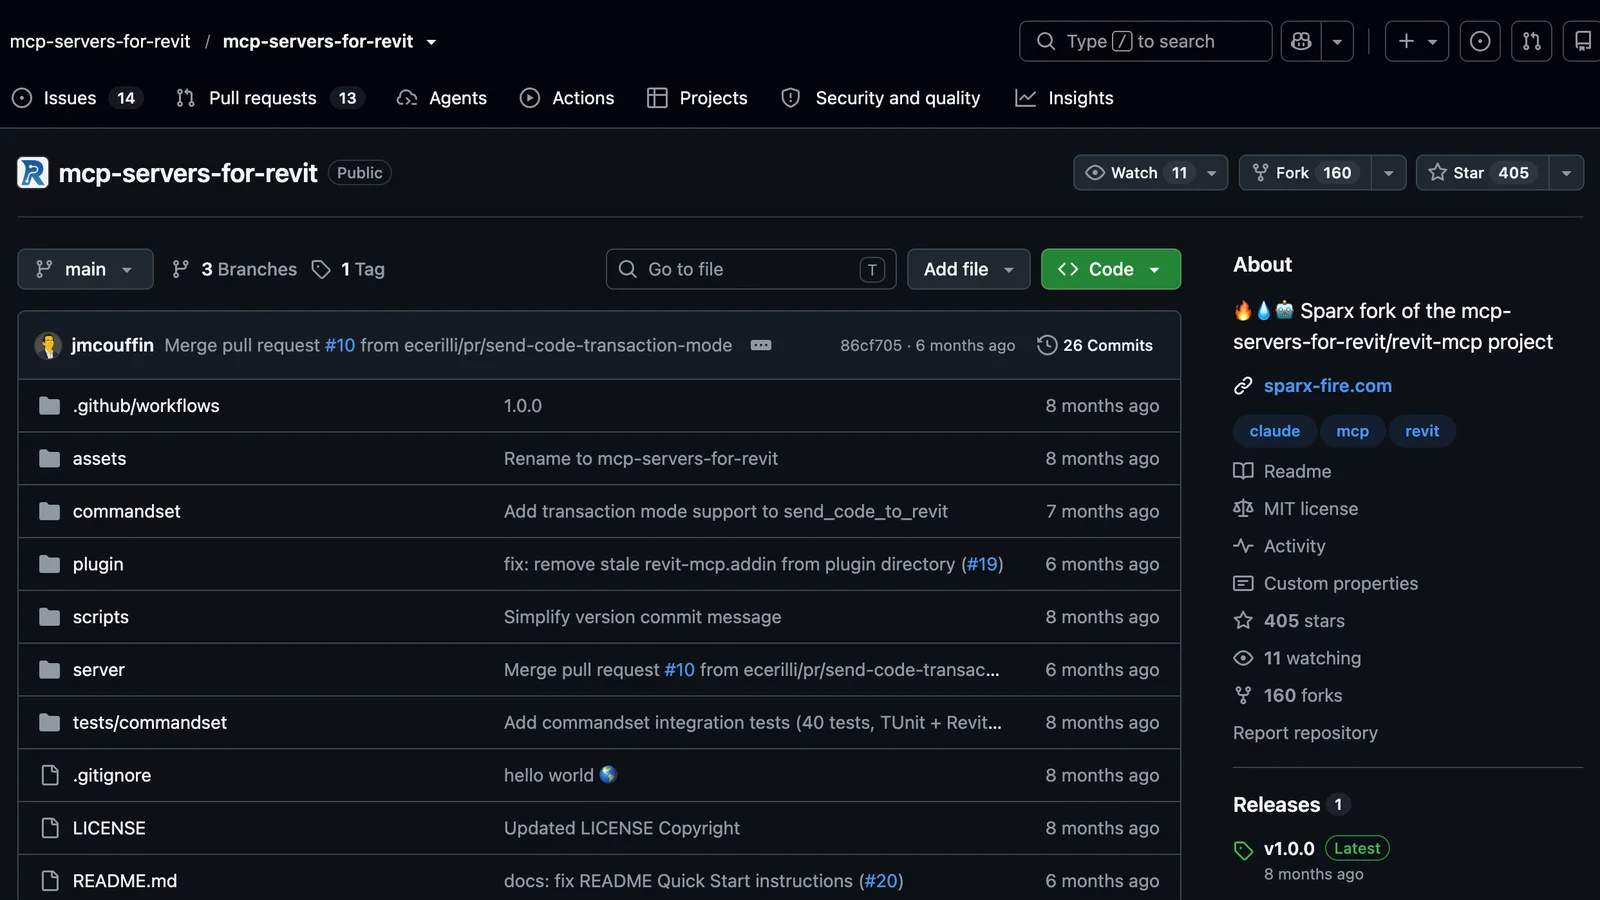Open the #19 pull request link
Image resolution: width=1600 pixels, height=900 pixels.
(982, 564)
